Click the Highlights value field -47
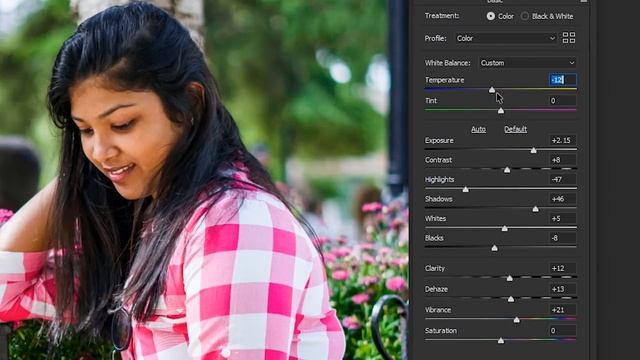Viewport: 640px width, 360px height. coord(562,179)
